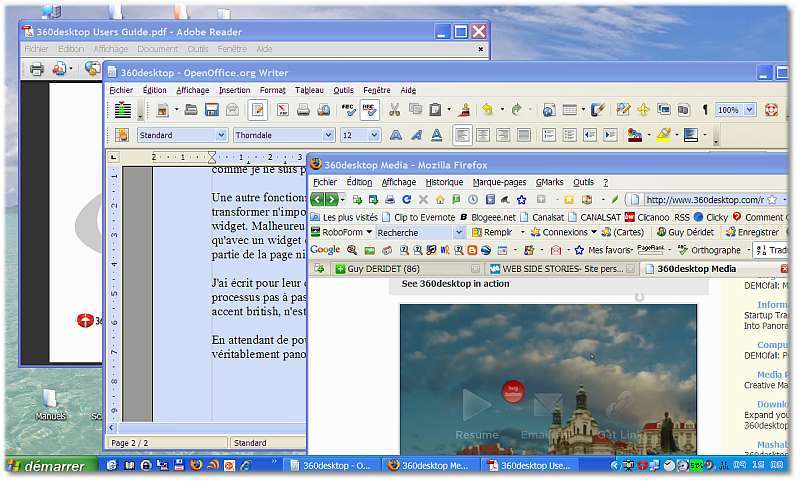This screenshot has width=800, height=483.
Task: Click the démarrer Start button
Action: 51,466
